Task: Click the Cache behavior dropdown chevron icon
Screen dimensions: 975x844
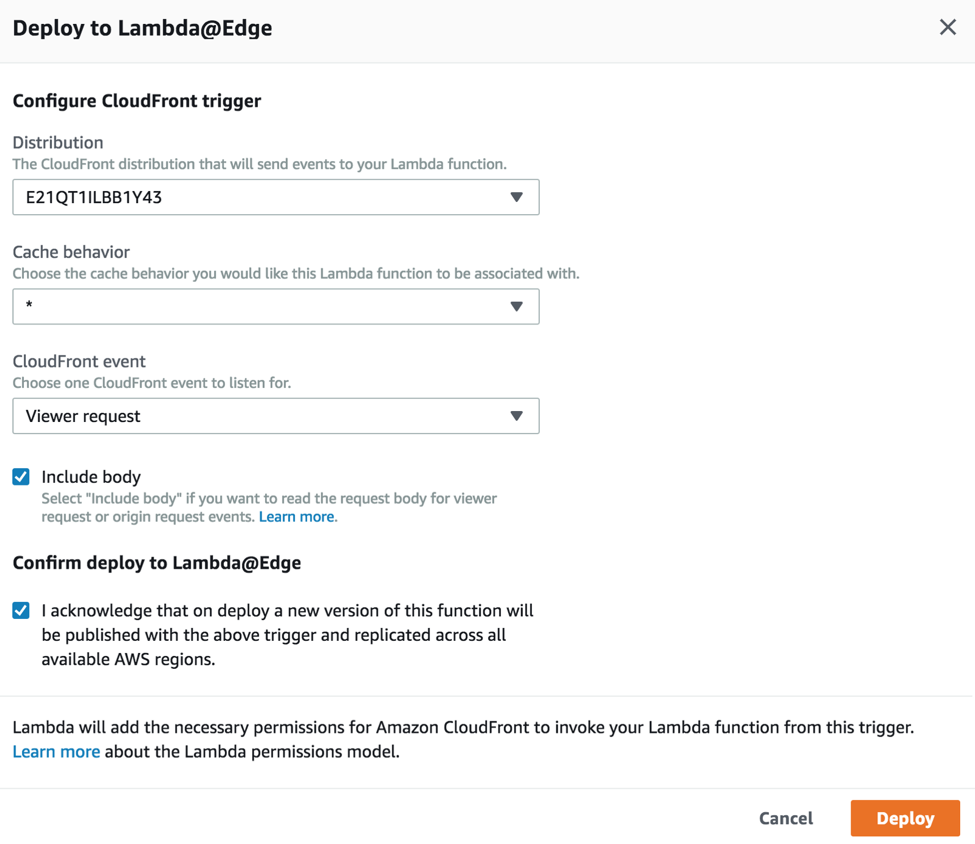Action: (518, 306)
